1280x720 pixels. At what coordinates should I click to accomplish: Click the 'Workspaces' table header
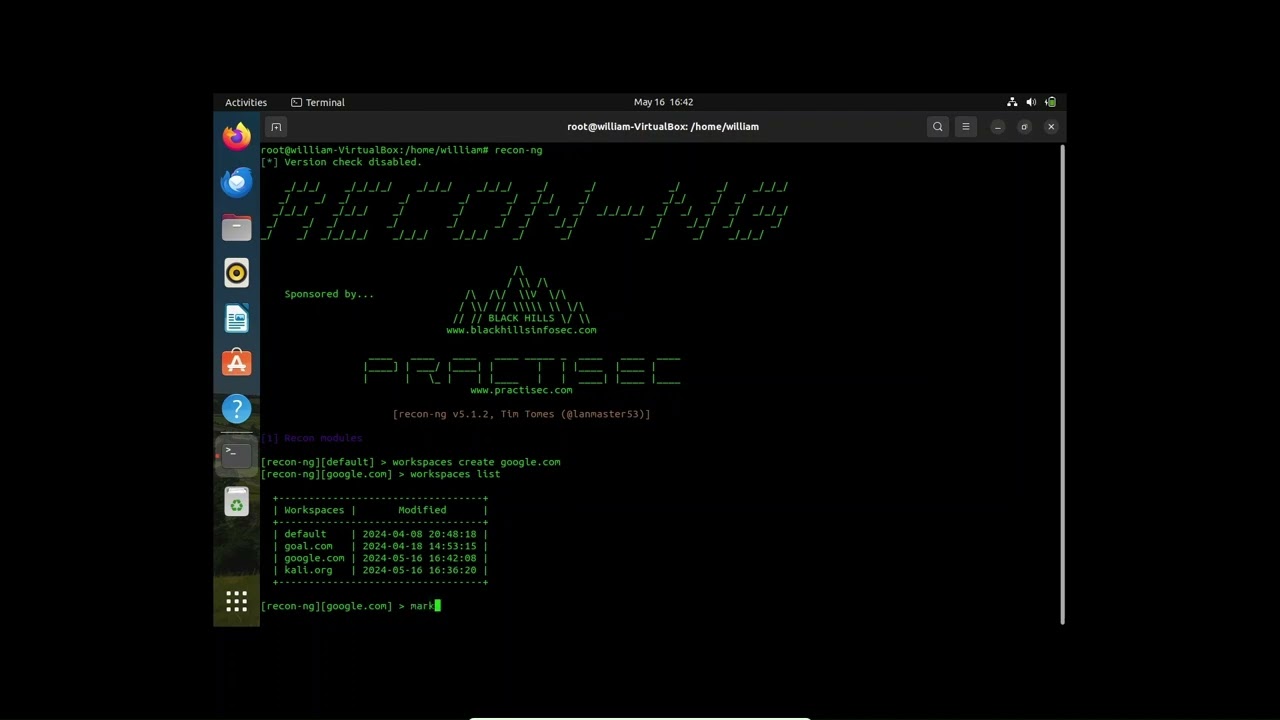314,510
